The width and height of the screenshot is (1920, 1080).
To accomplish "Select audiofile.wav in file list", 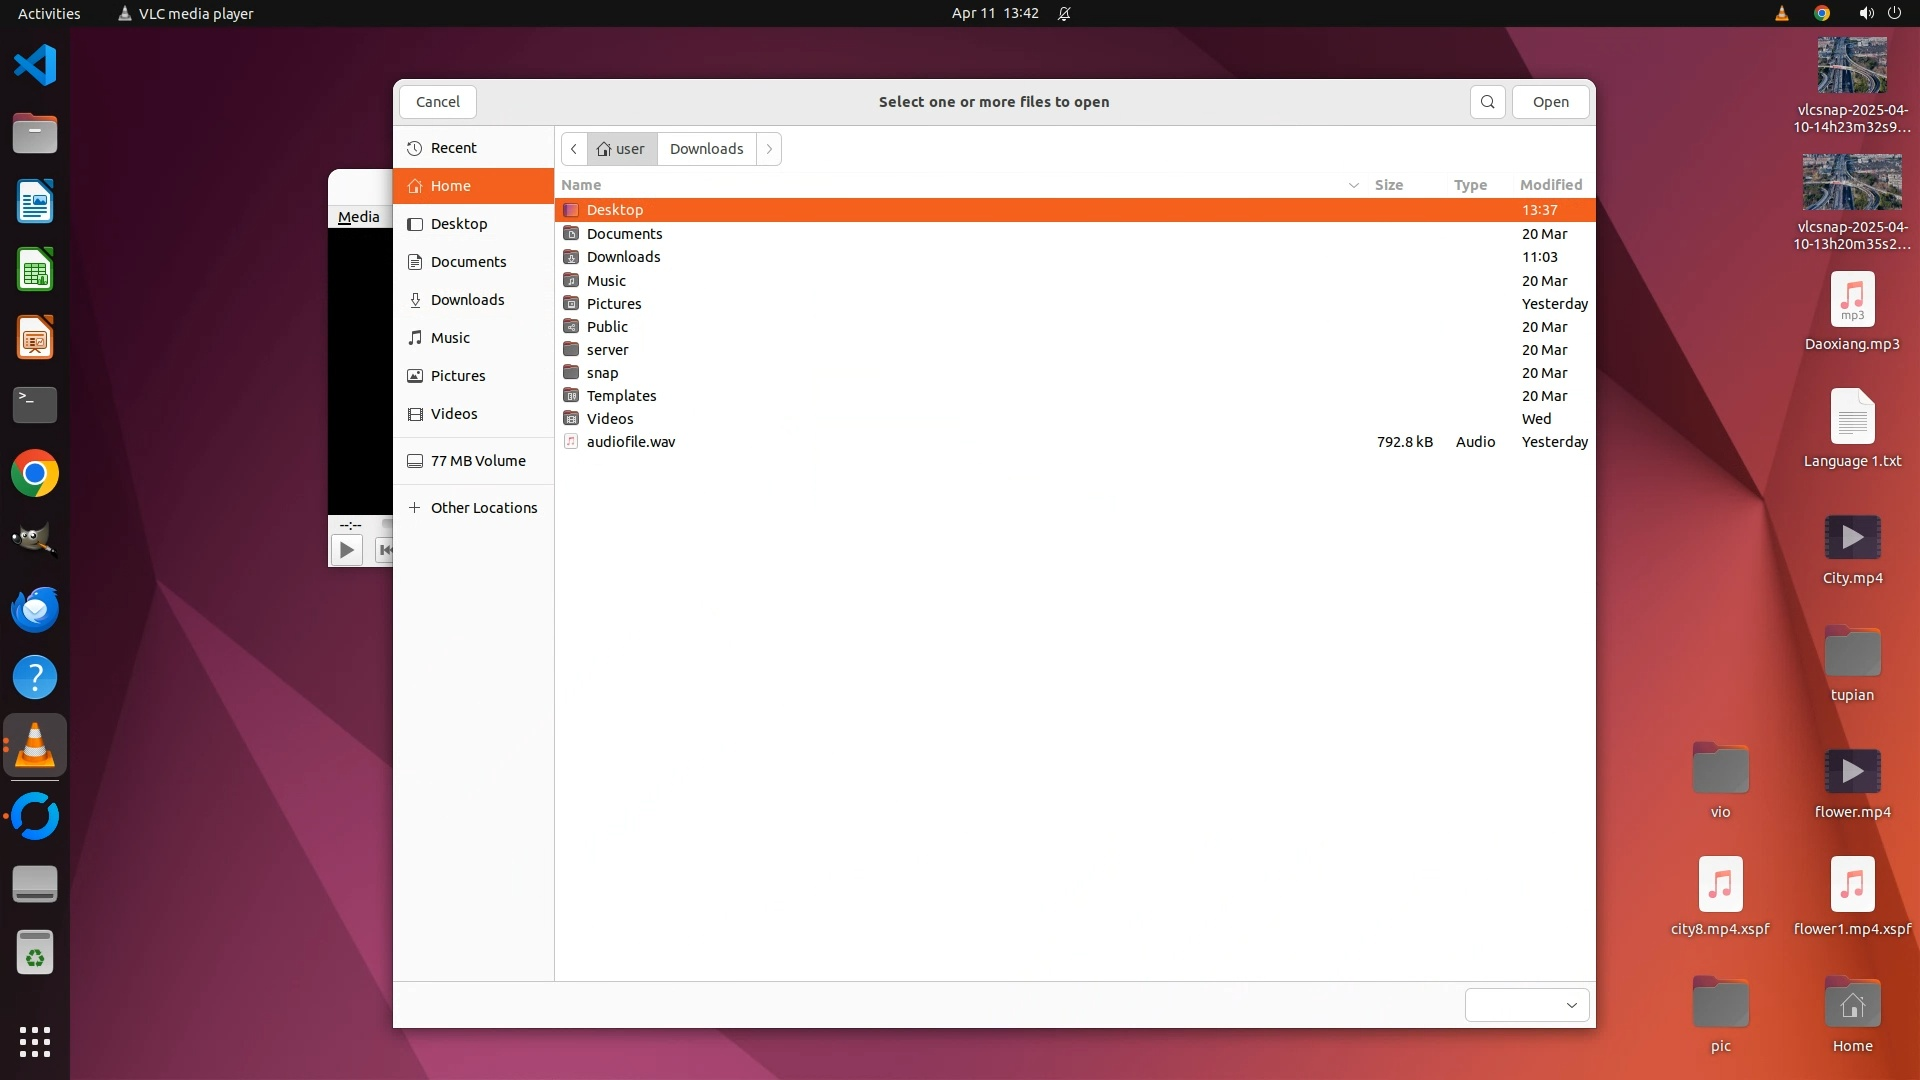I will 630,442.
